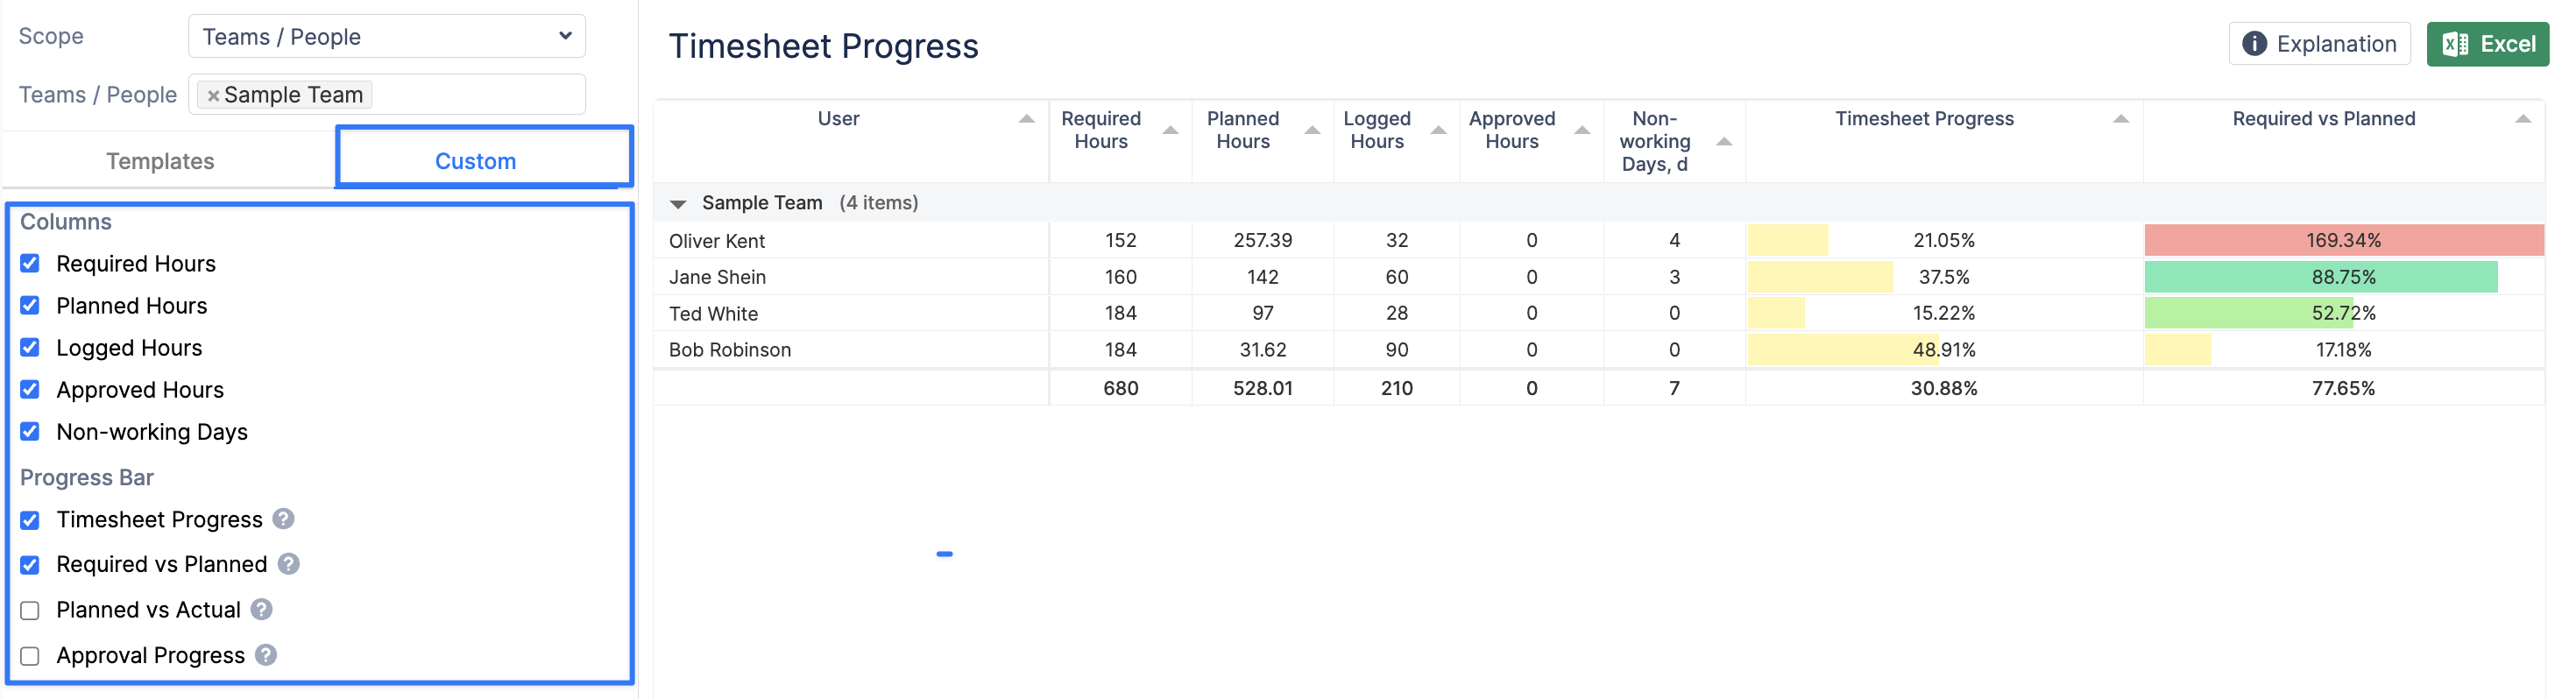Click Oliver Kent's planned hours 257.39
This screenshot has width=2576, height=699.
pos(1262,240)
